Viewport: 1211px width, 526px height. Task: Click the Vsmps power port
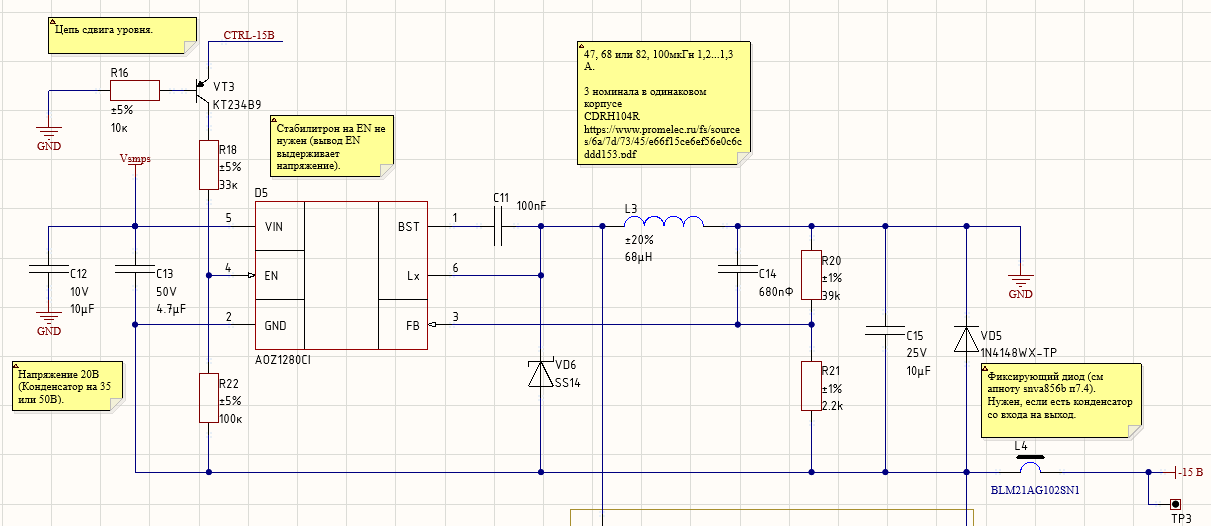pos(134,158)
